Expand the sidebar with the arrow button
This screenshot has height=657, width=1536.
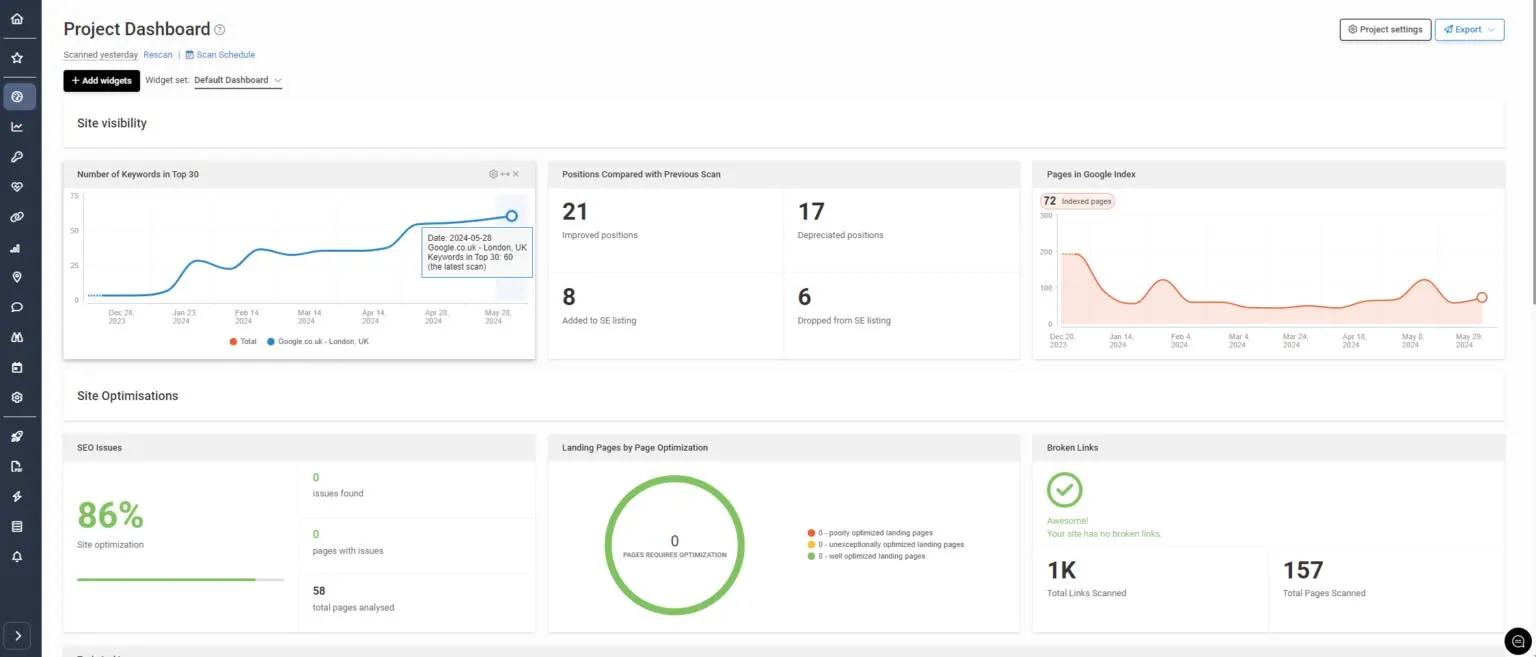pos(17,635)
